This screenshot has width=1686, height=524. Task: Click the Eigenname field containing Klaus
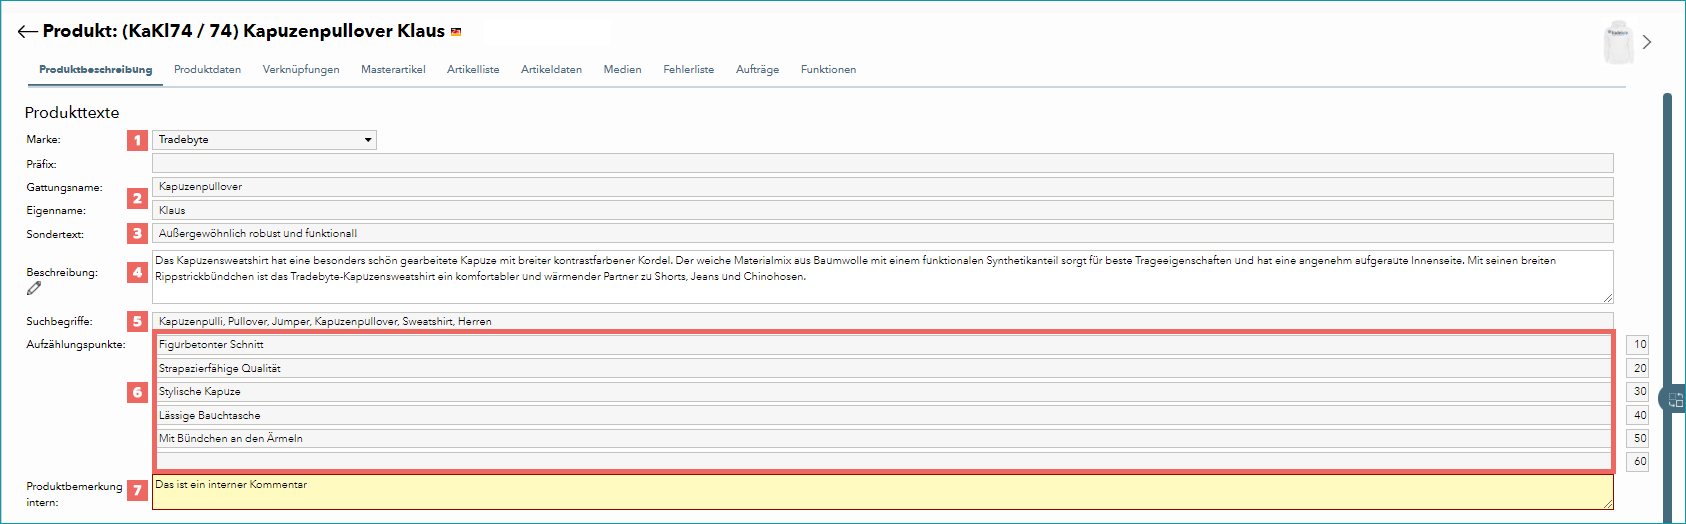pos(882,210)
